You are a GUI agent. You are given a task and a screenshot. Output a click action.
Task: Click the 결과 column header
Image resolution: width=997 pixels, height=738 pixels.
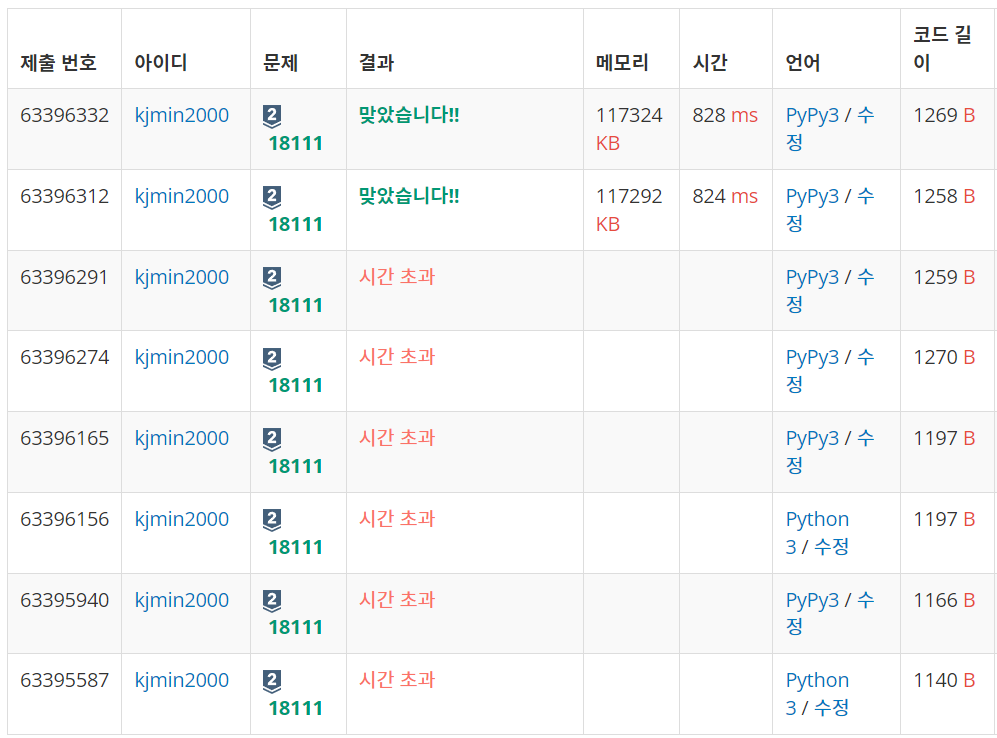376,63
